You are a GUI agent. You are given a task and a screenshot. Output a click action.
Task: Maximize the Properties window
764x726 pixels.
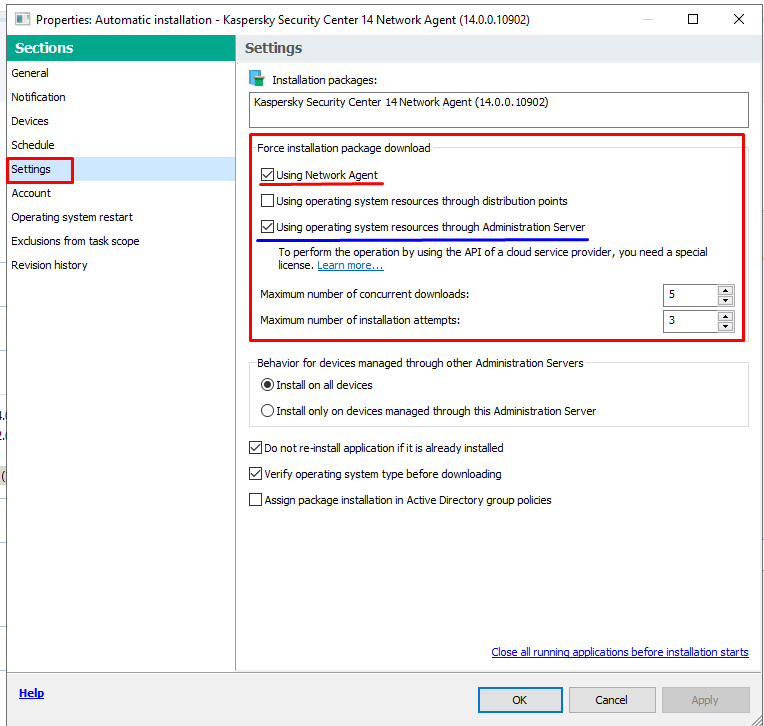[693, 19]
